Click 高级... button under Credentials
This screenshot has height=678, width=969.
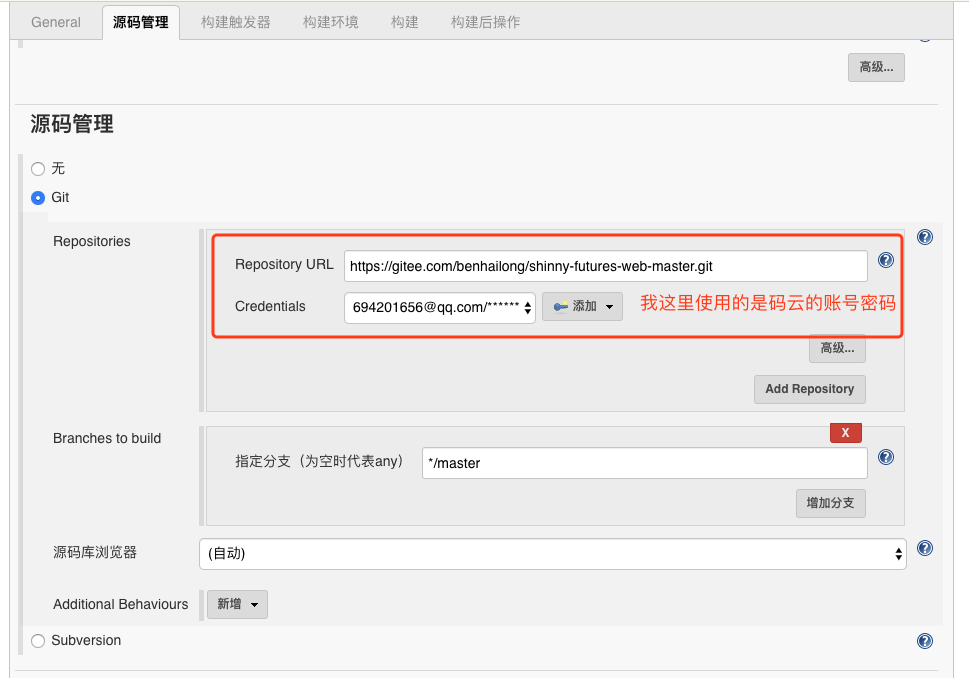pos(837,349)
